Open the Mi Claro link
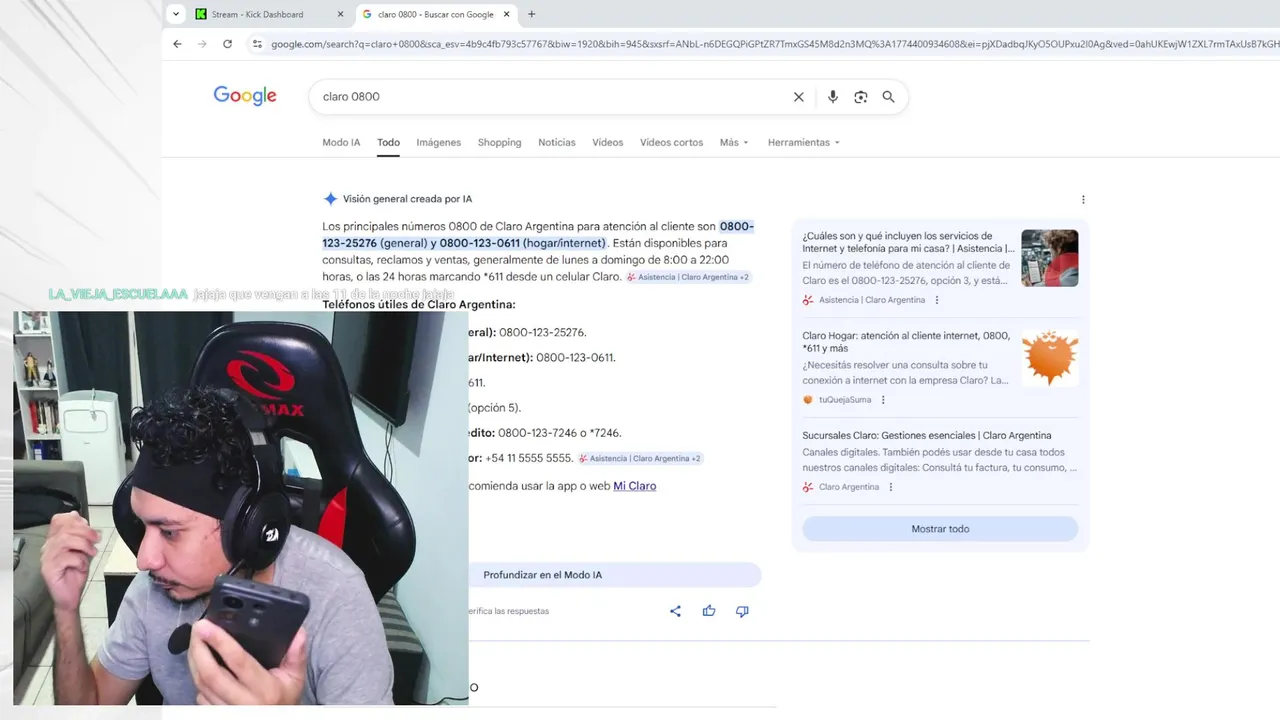The image size is (1280, 720). tap(634, 486)
